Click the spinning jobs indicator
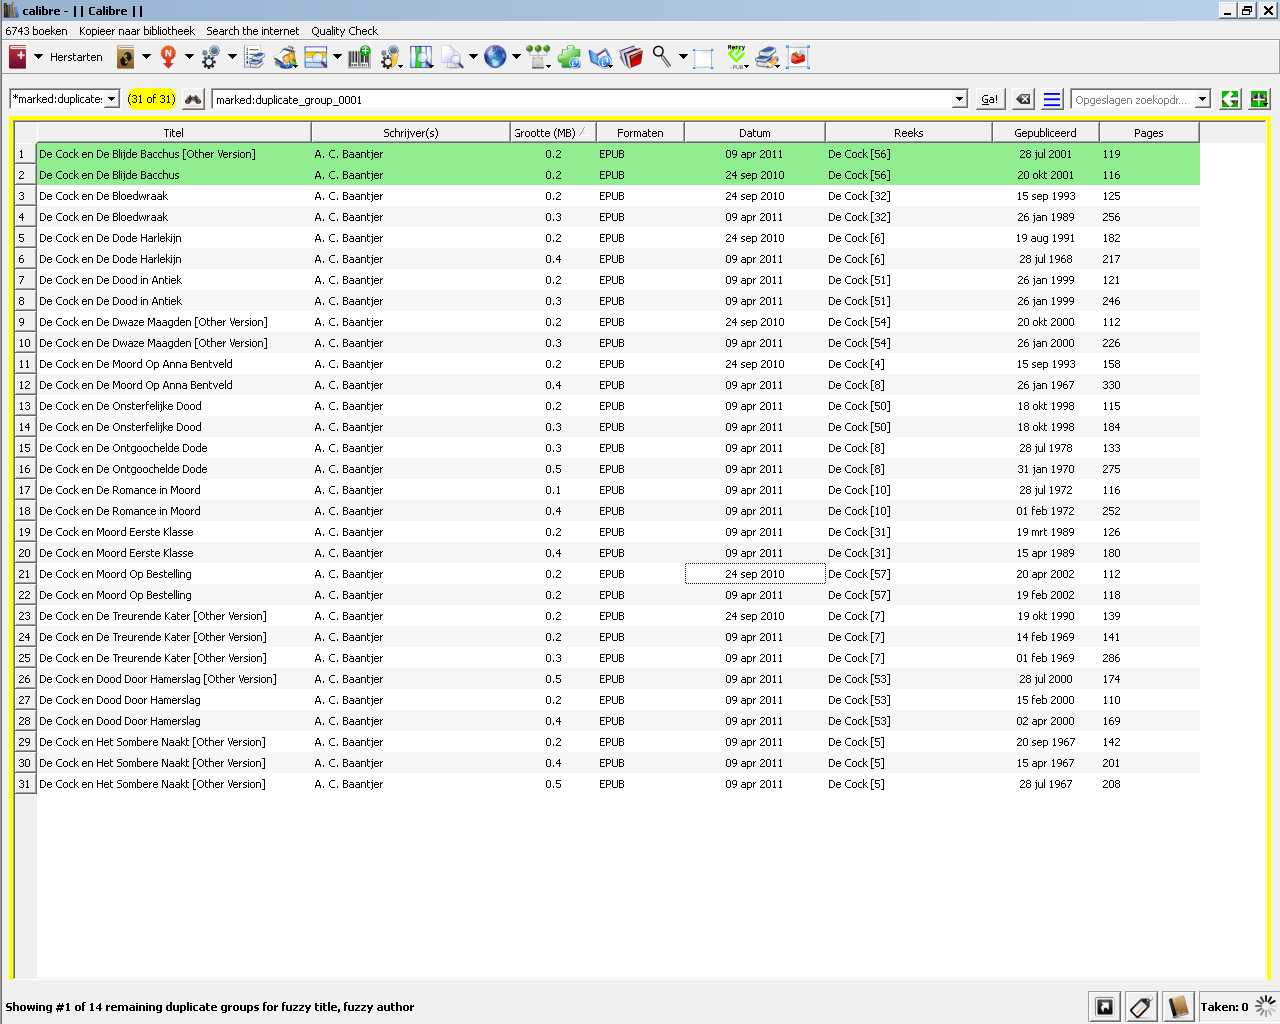 tap(1266, 1006)
